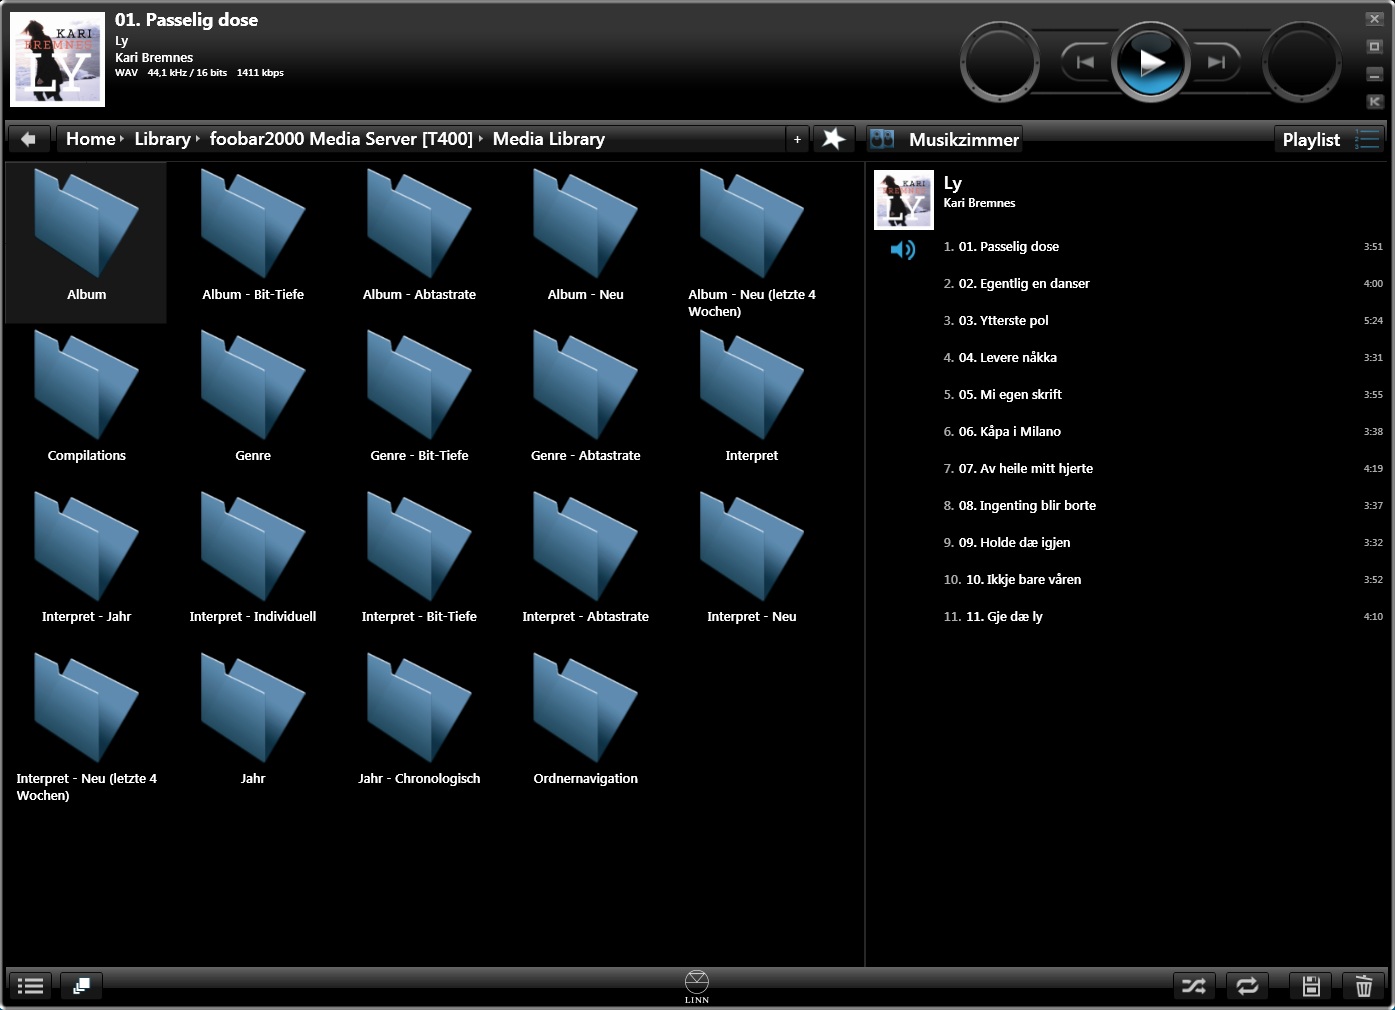Toggle shuffle playback mode
Image resolution: width=1395 pixels, height=1010 pixels.
coord(1194,986)
